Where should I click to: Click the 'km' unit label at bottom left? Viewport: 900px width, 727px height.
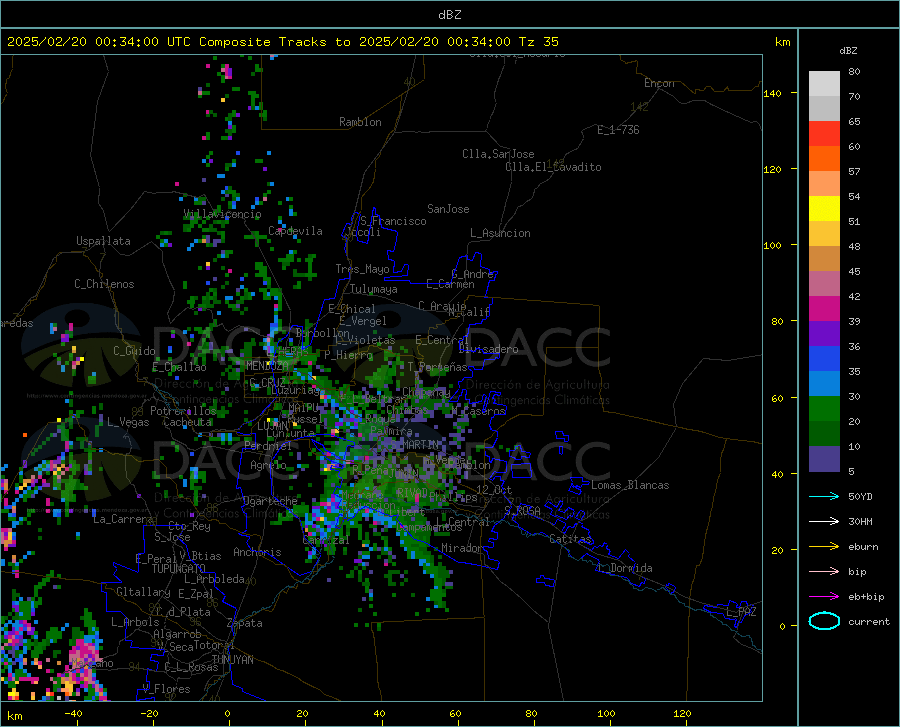coord(14,716)
